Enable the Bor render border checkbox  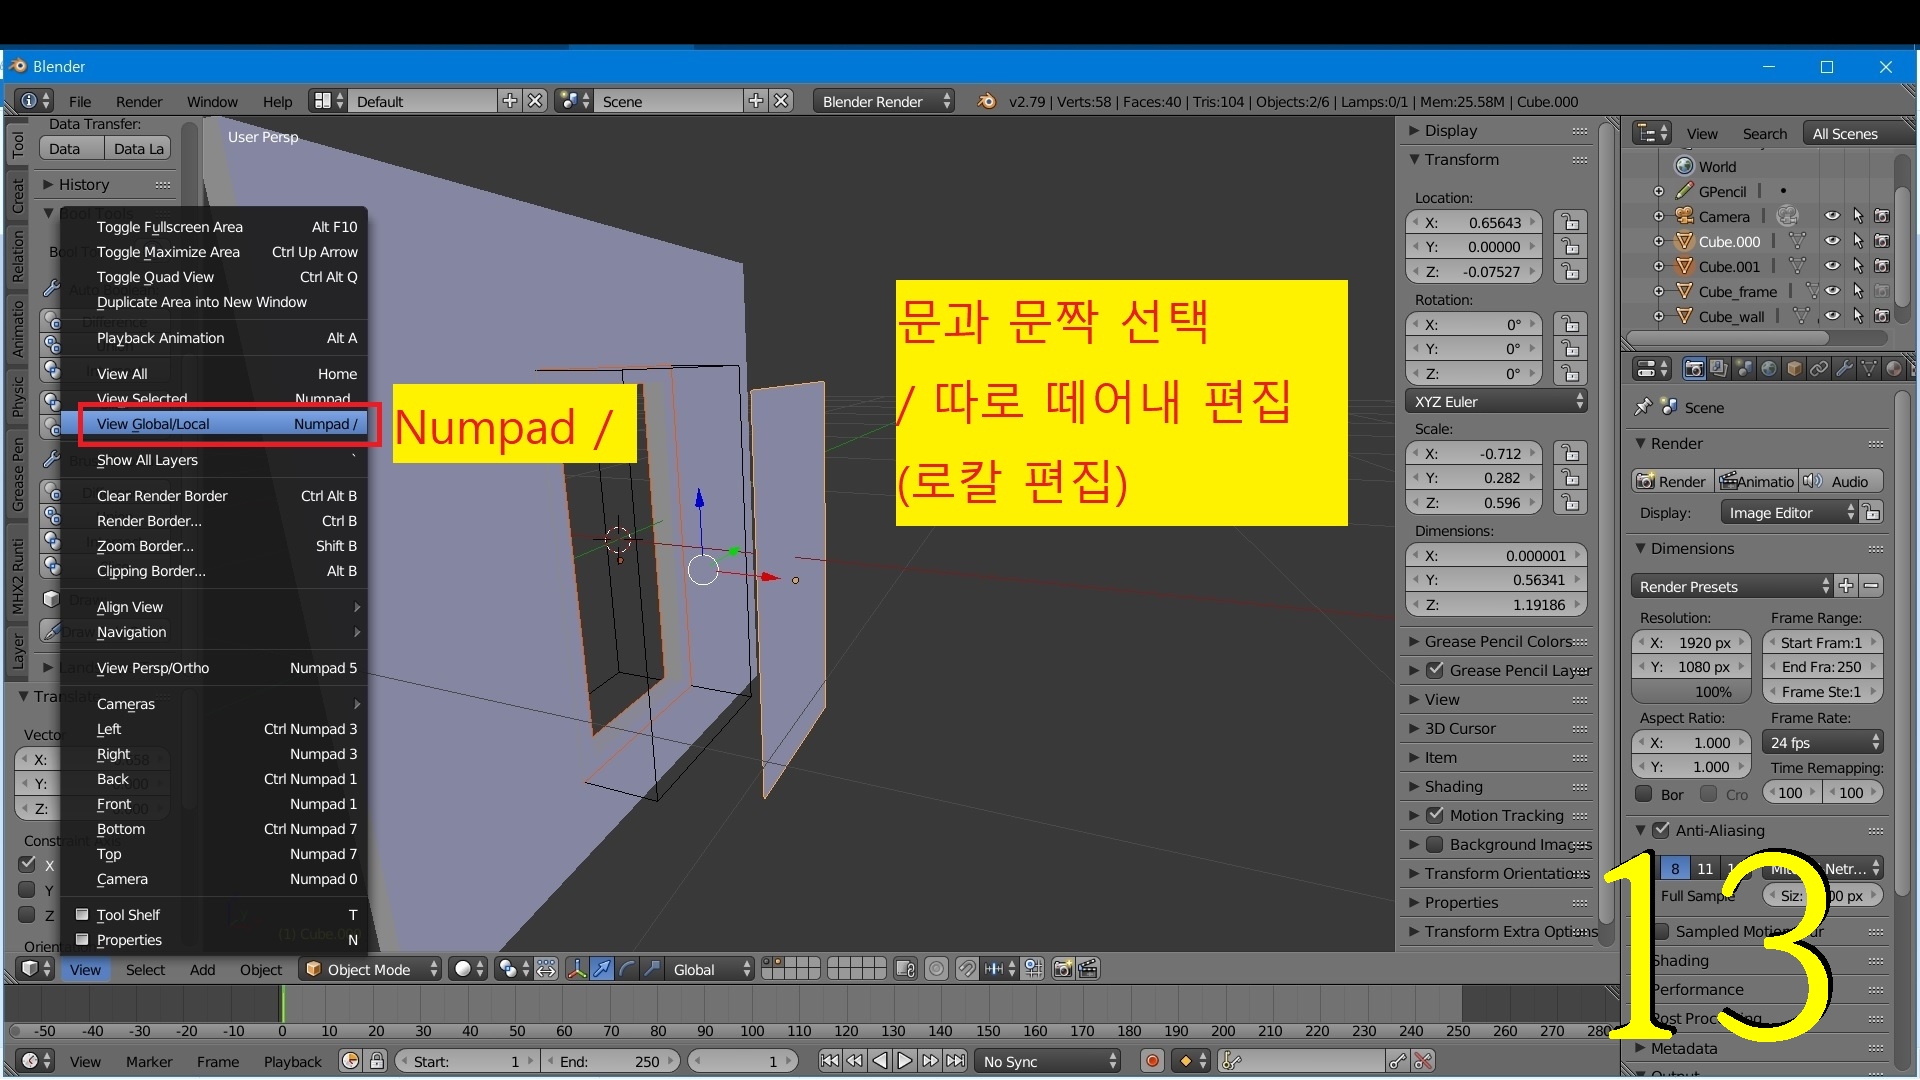coord(1643,794)
